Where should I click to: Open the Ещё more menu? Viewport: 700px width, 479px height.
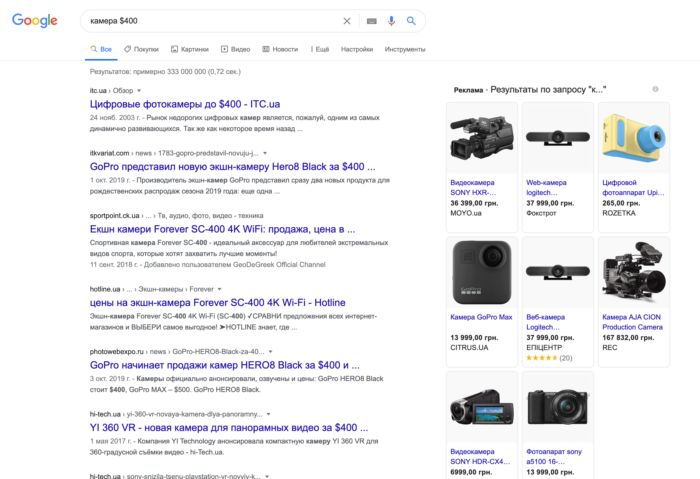tap(320, 49)
